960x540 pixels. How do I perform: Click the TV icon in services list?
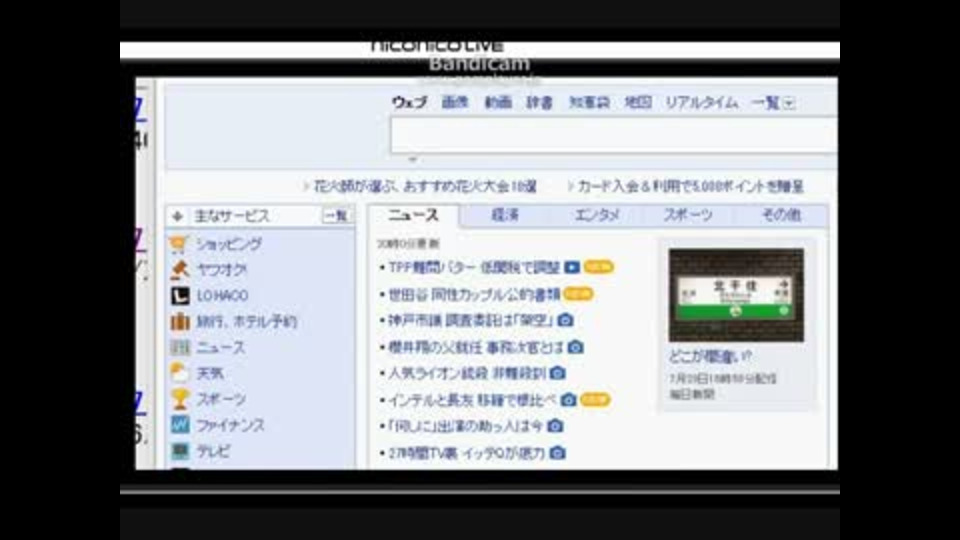[179, 451]
